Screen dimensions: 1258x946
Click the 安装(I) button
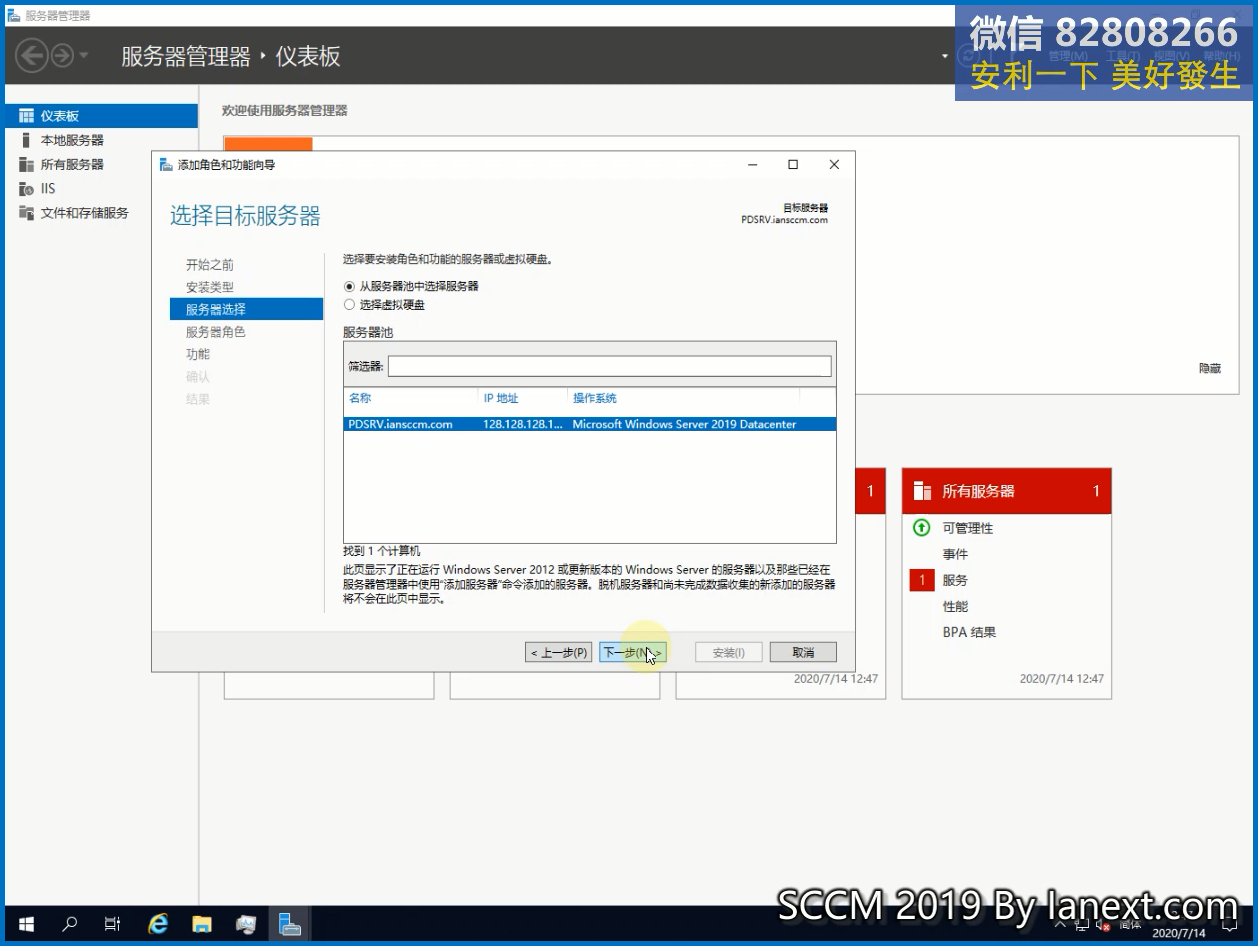(728, 652)
